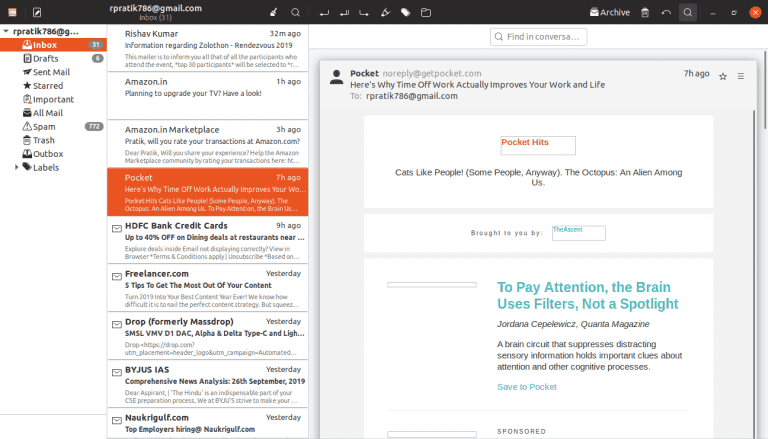Click the Inbox unread count badge
This screenshot has width=768, height=439.
pyautogui.click(x=96, y=45)
